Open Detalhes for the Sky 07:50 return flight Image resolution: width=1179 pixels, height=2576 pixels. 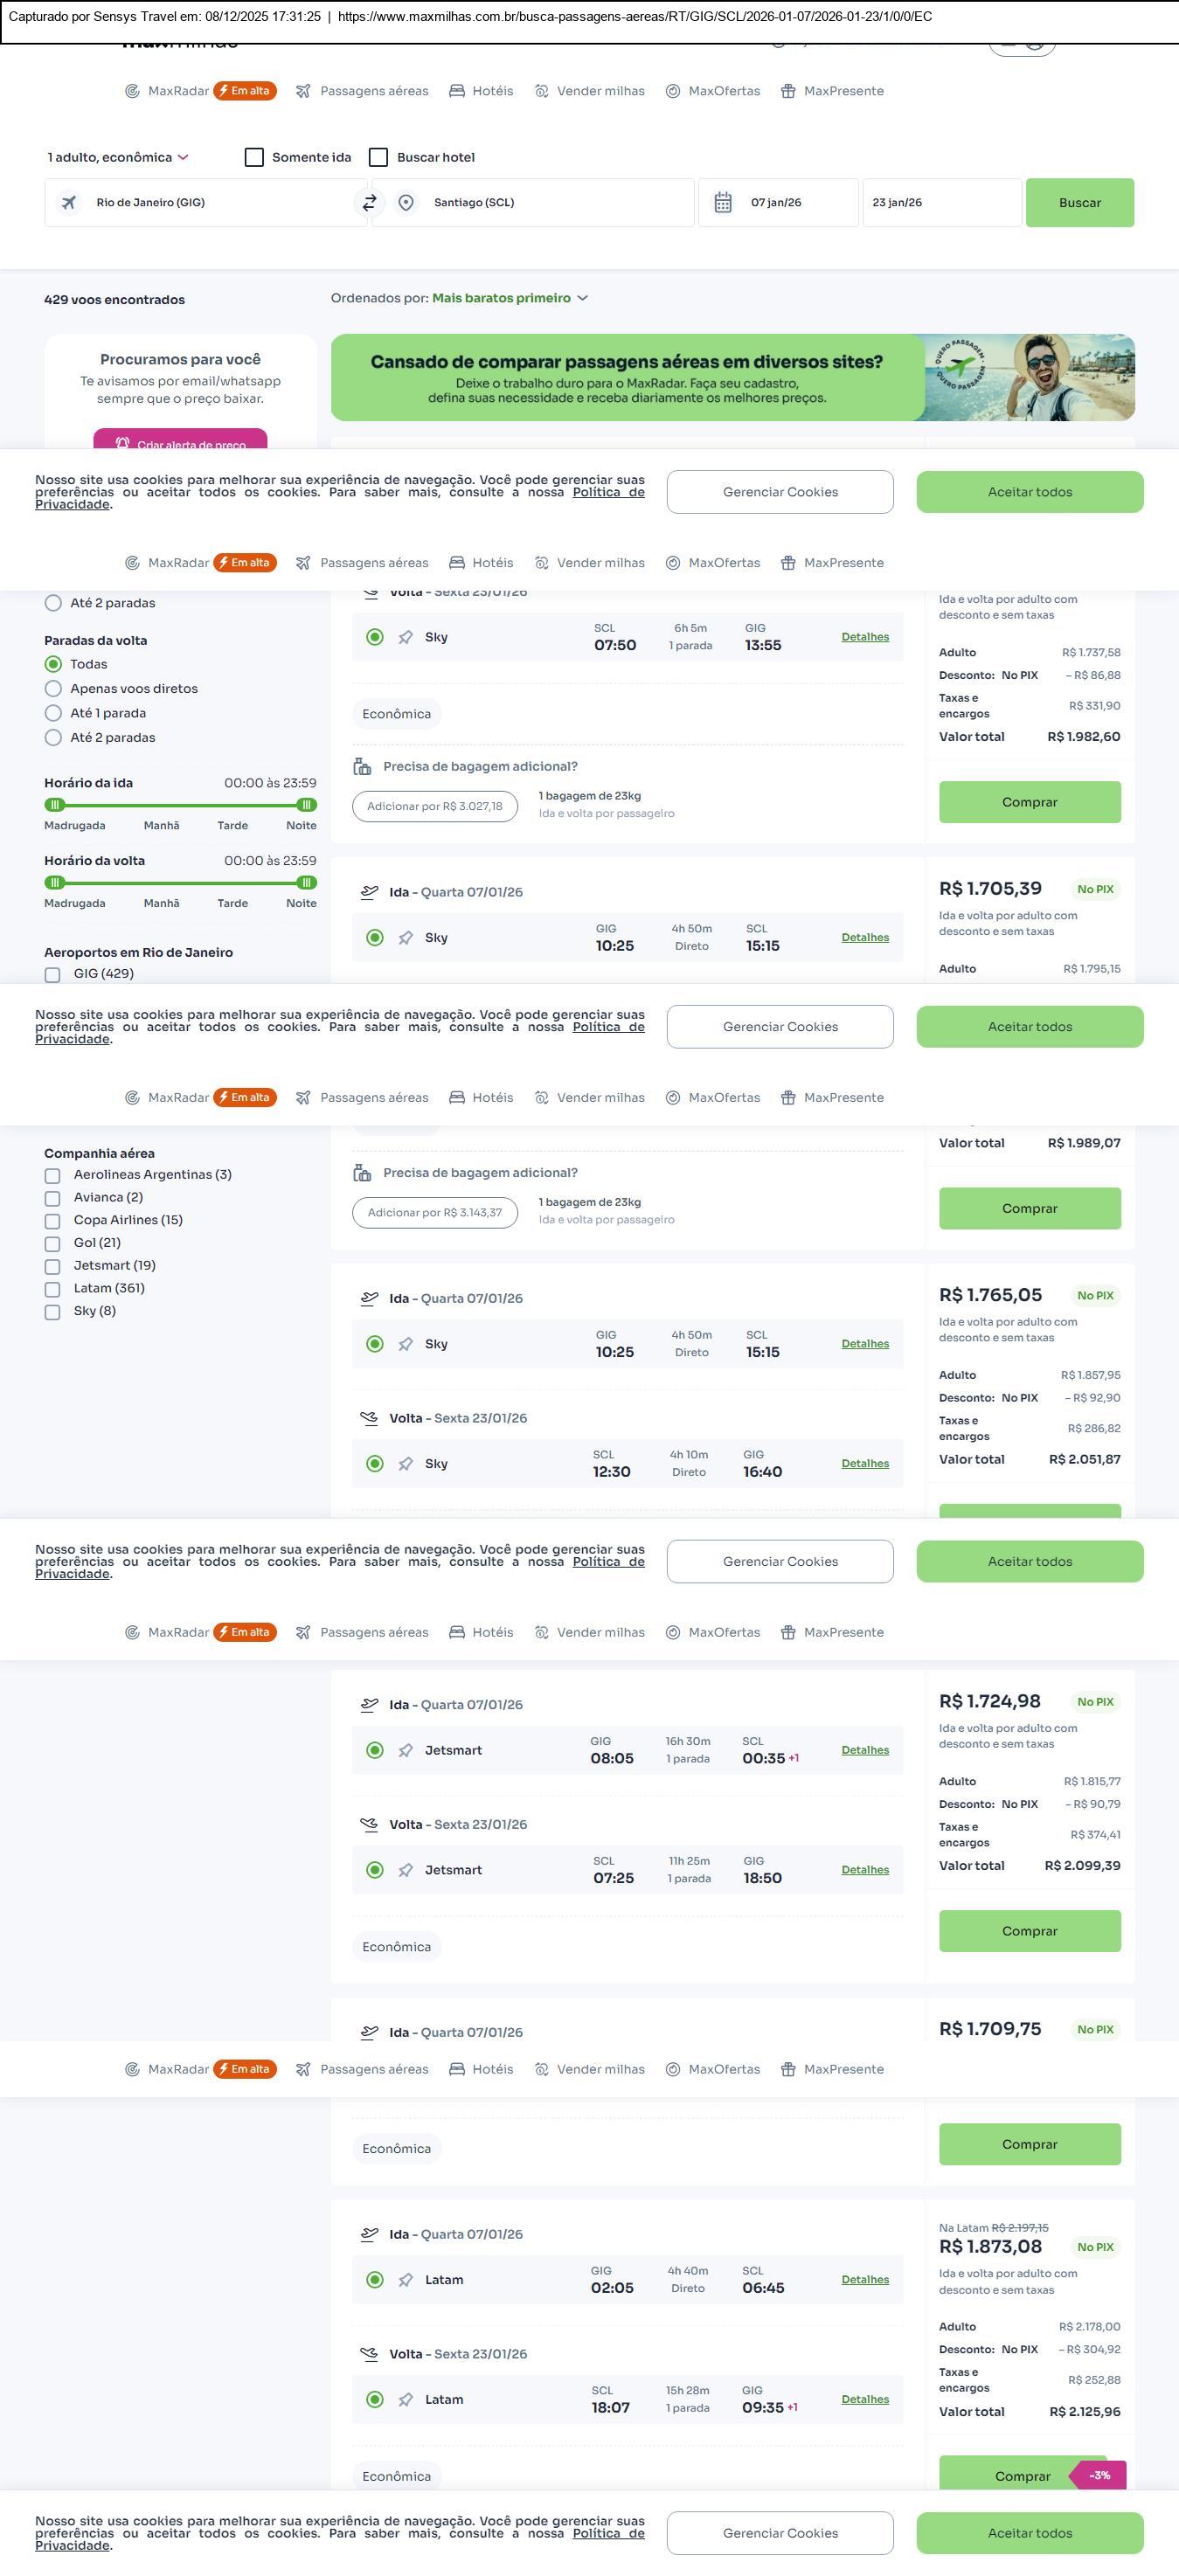click(x=865, y=637)
